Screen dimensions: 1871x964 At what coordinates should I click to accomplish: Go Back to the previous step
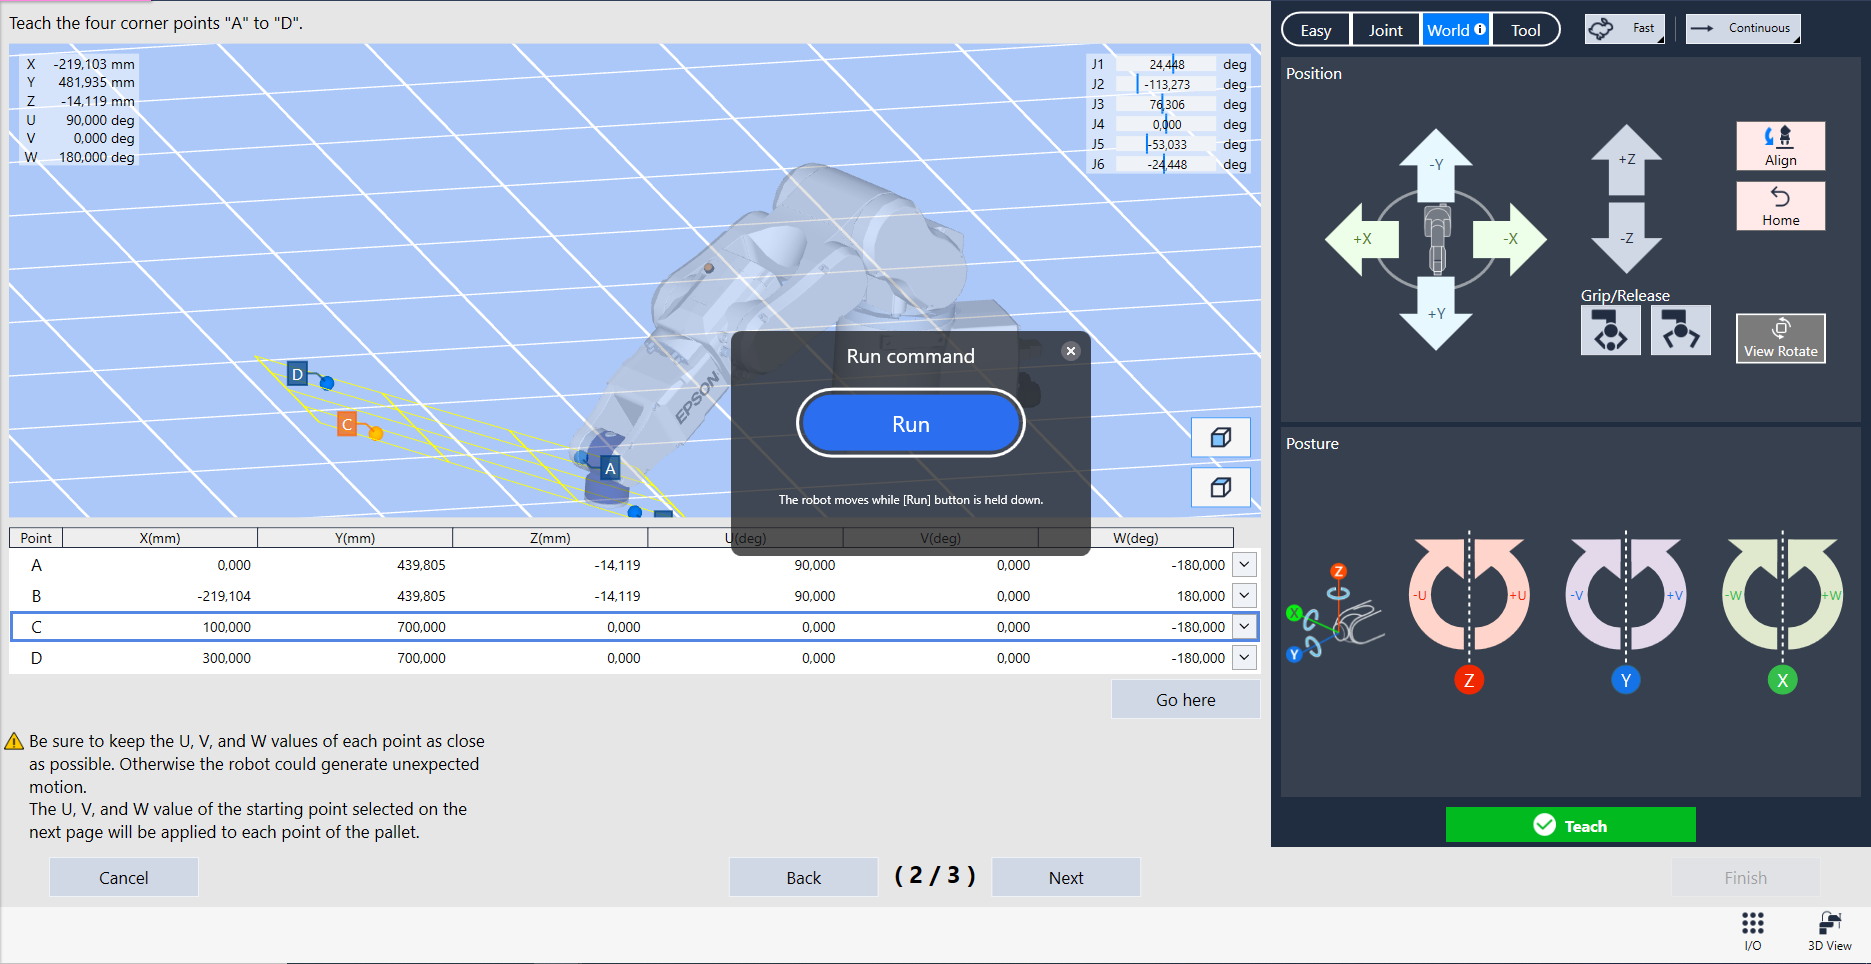[803, 878]
